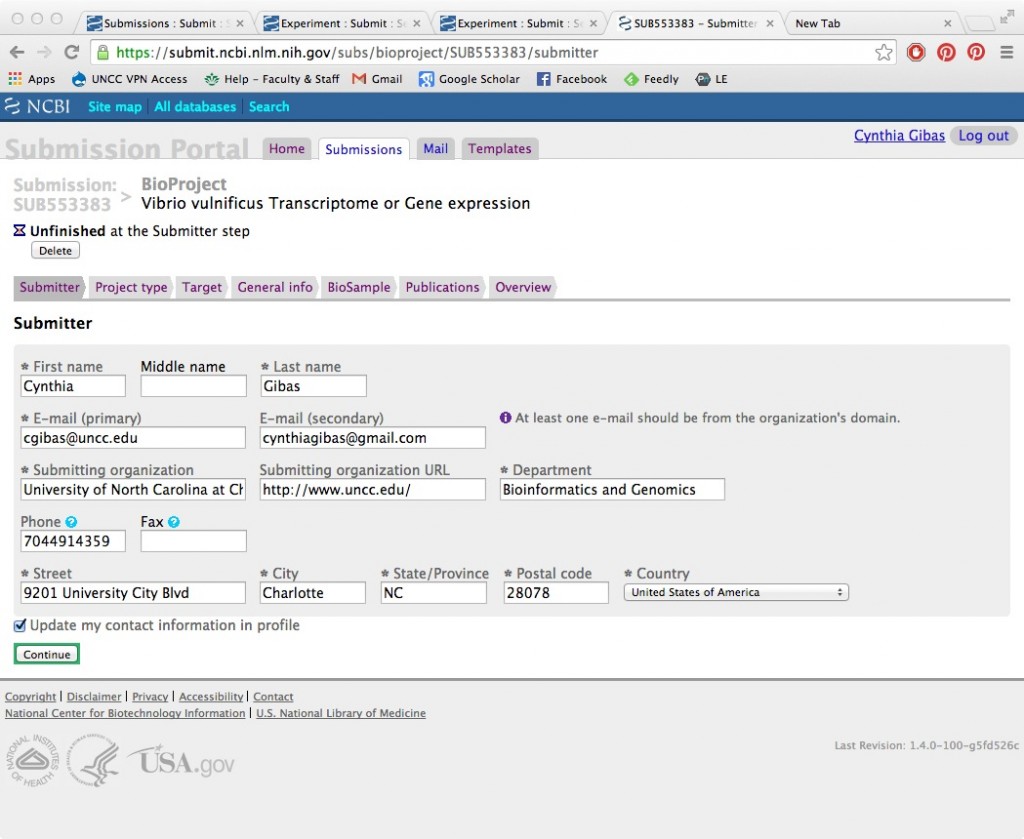
Task: Click the NCBI logo in header
Action: (x=38, y=107)
